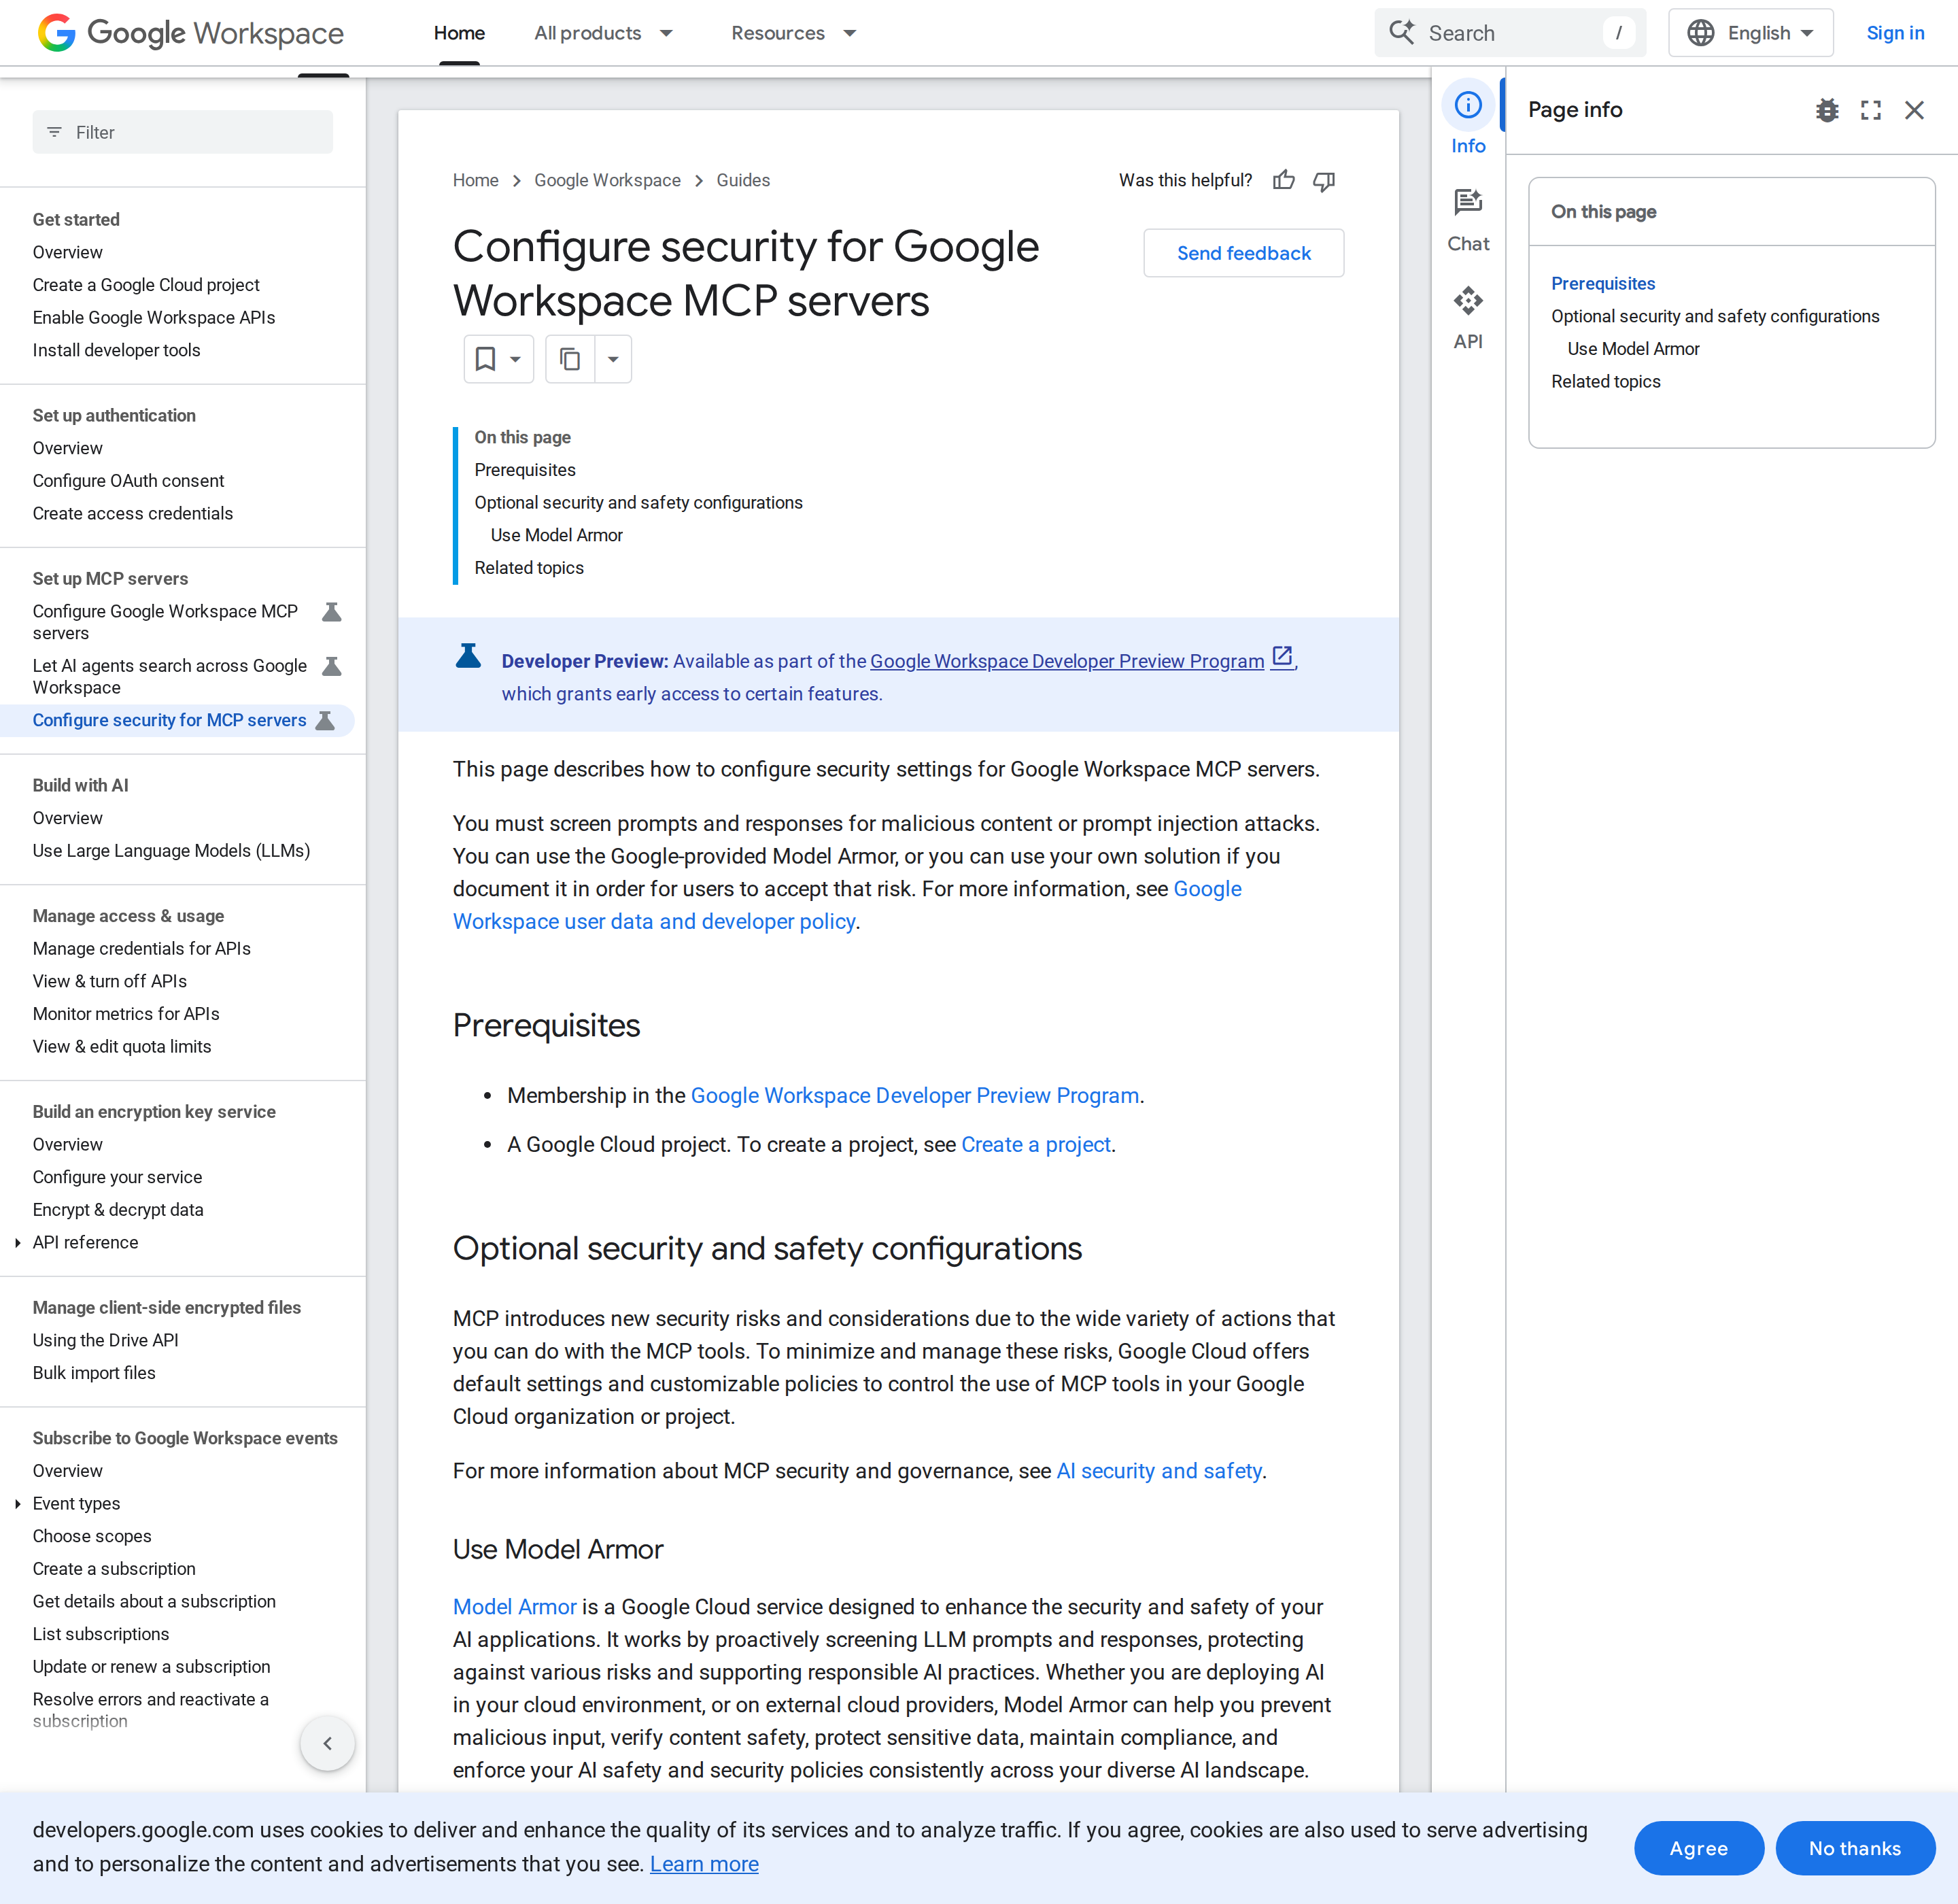Open Let AI agents search across Google Workspace
The image size is (1958, 1904).
pos(171,676)
